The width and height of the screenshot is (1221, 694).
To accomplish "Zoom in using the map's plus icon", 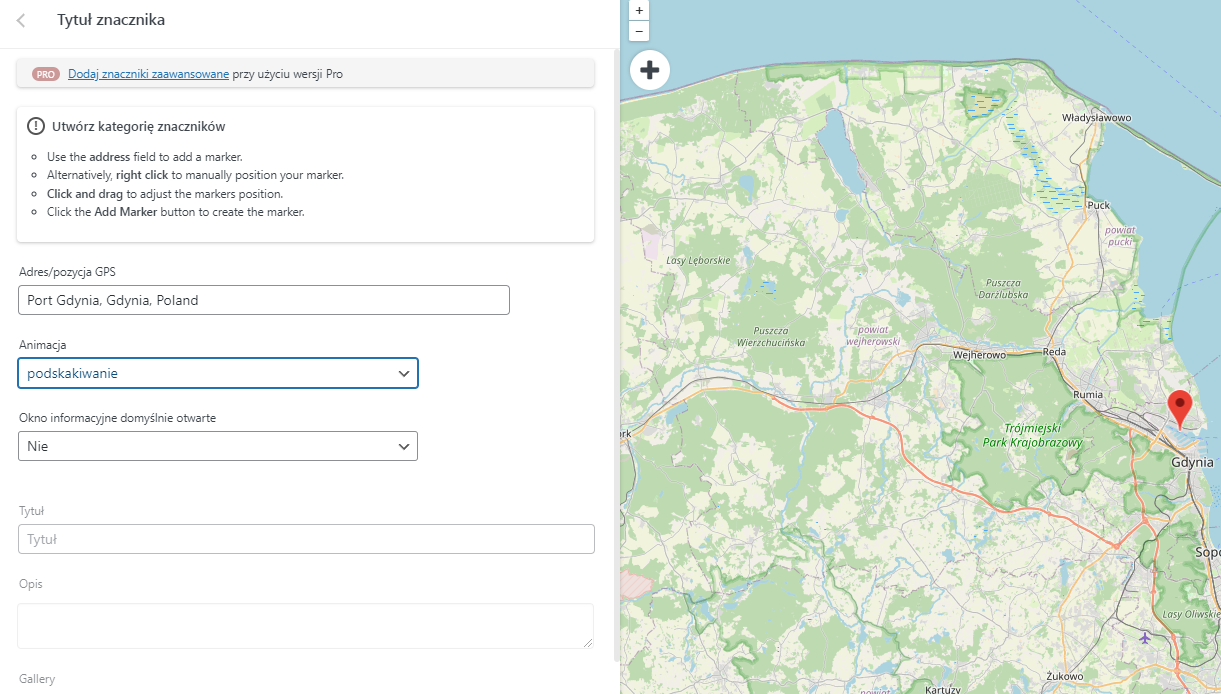I will point(638,11).
